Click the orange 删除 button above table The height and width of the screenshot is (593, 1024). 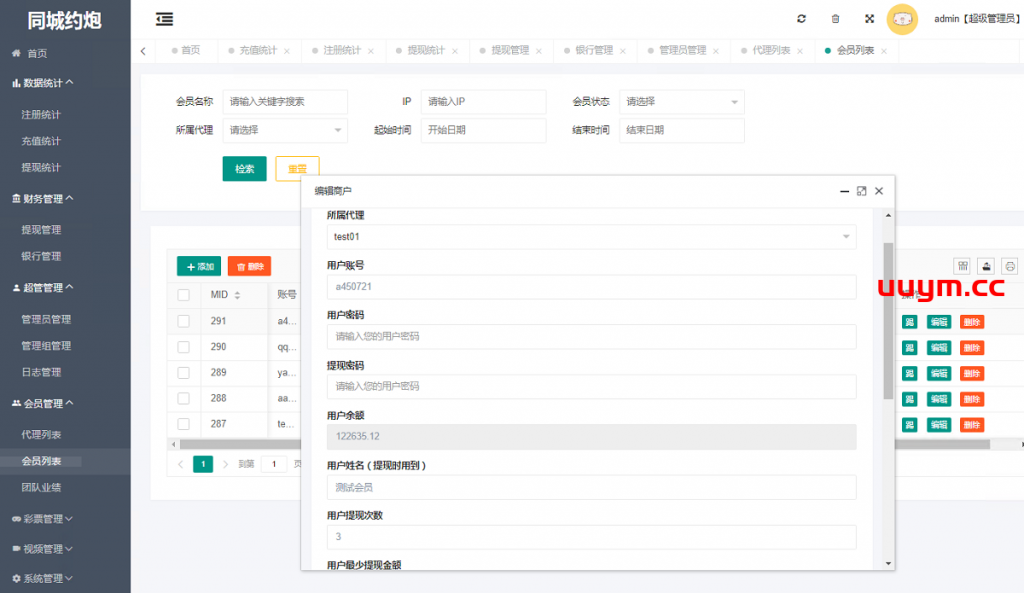249,266
